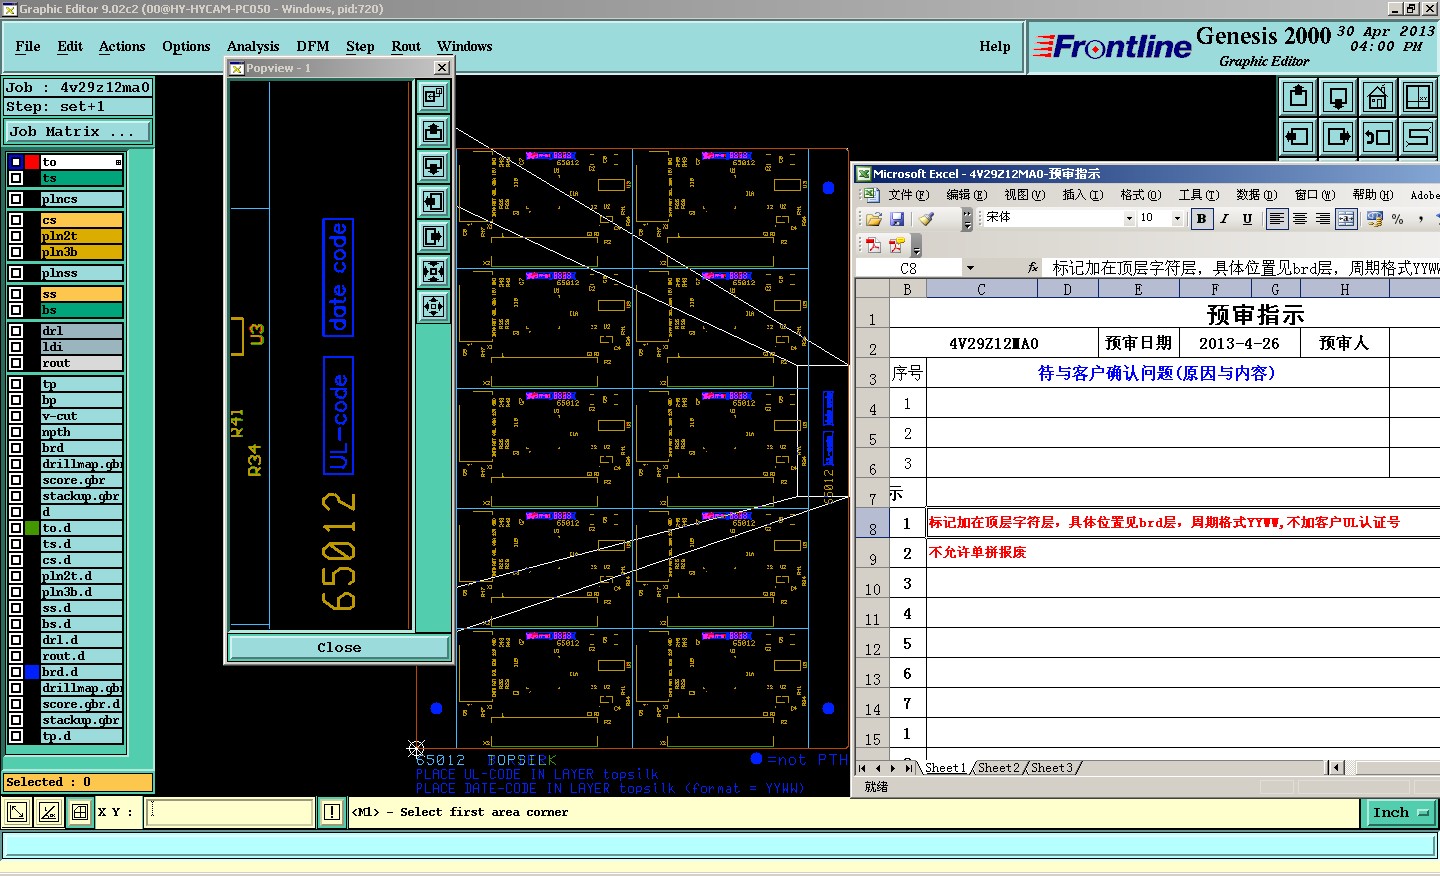Click the main panel pan left icon
The width and height of the screenshot is (1440, 876).
1298,136
